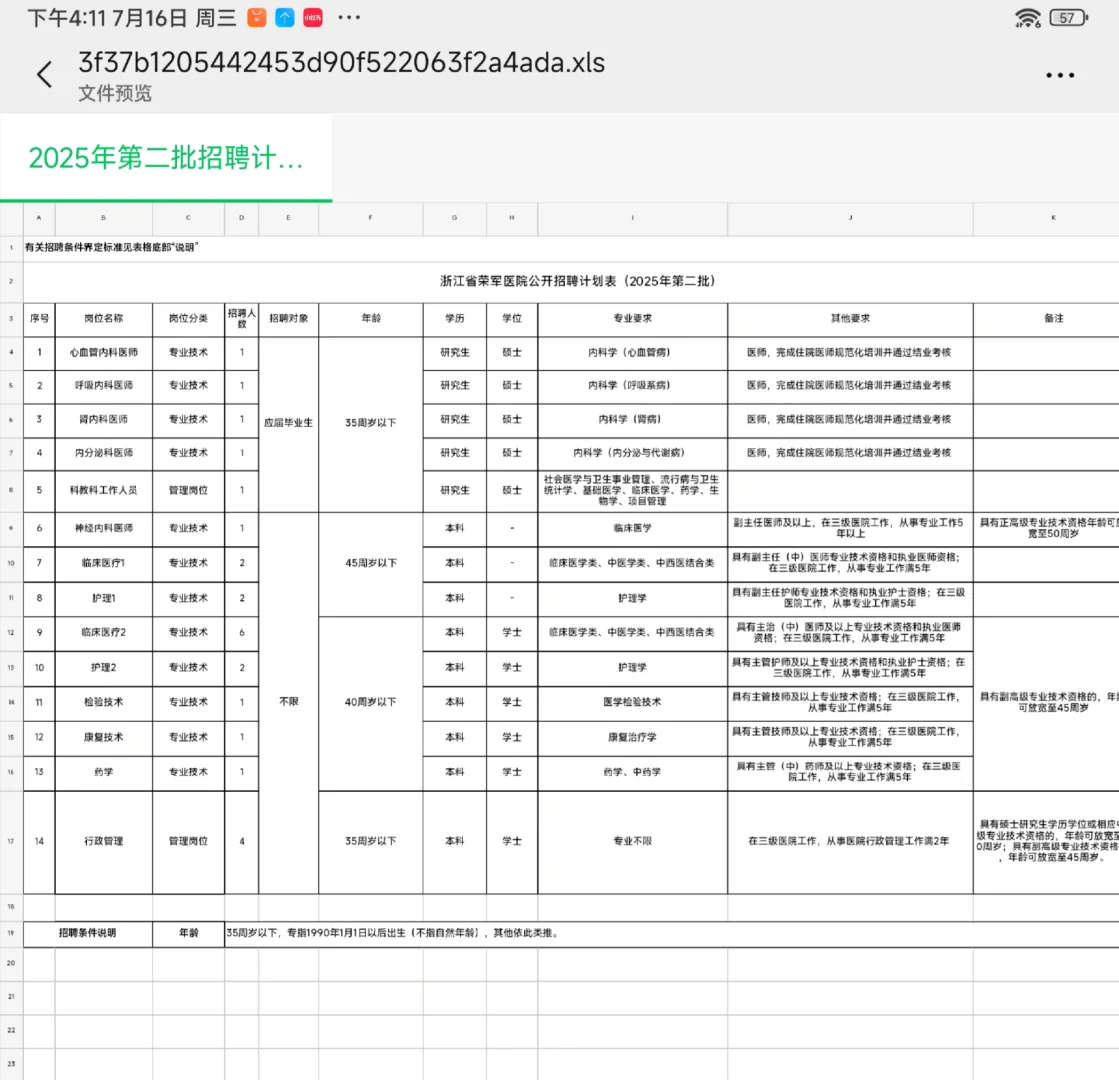Select column A header
The height and width of the screenshot is (1080, 1119).
(39, 218)
